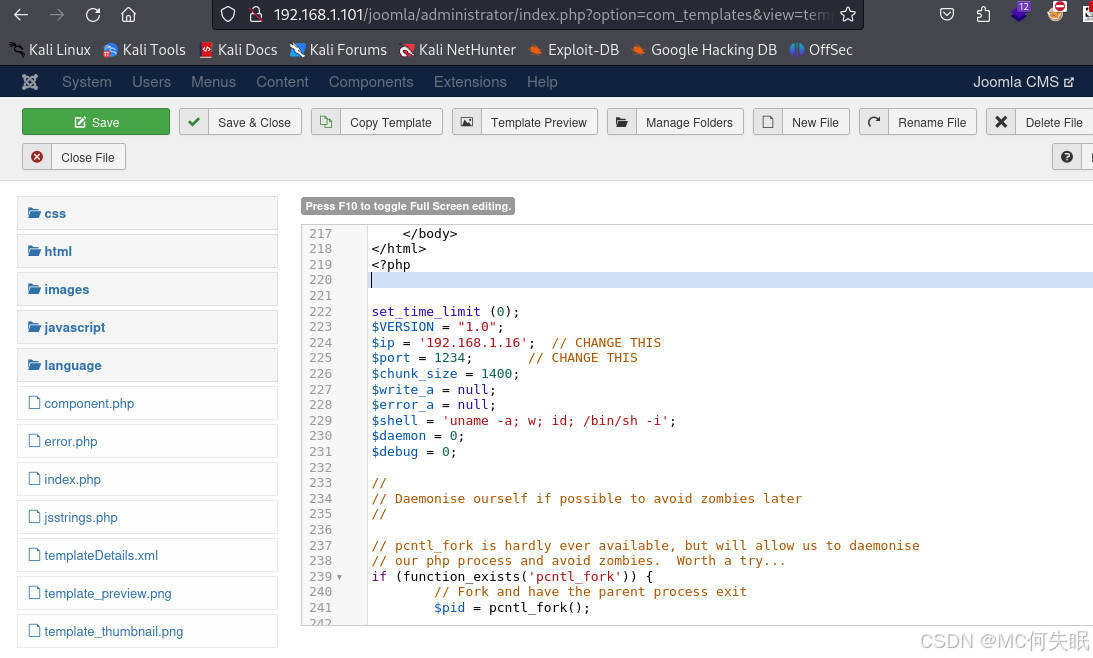Viewport: 1093px width, 658px height.
Task: Go to browser home icon
Action: click(128, 15)
